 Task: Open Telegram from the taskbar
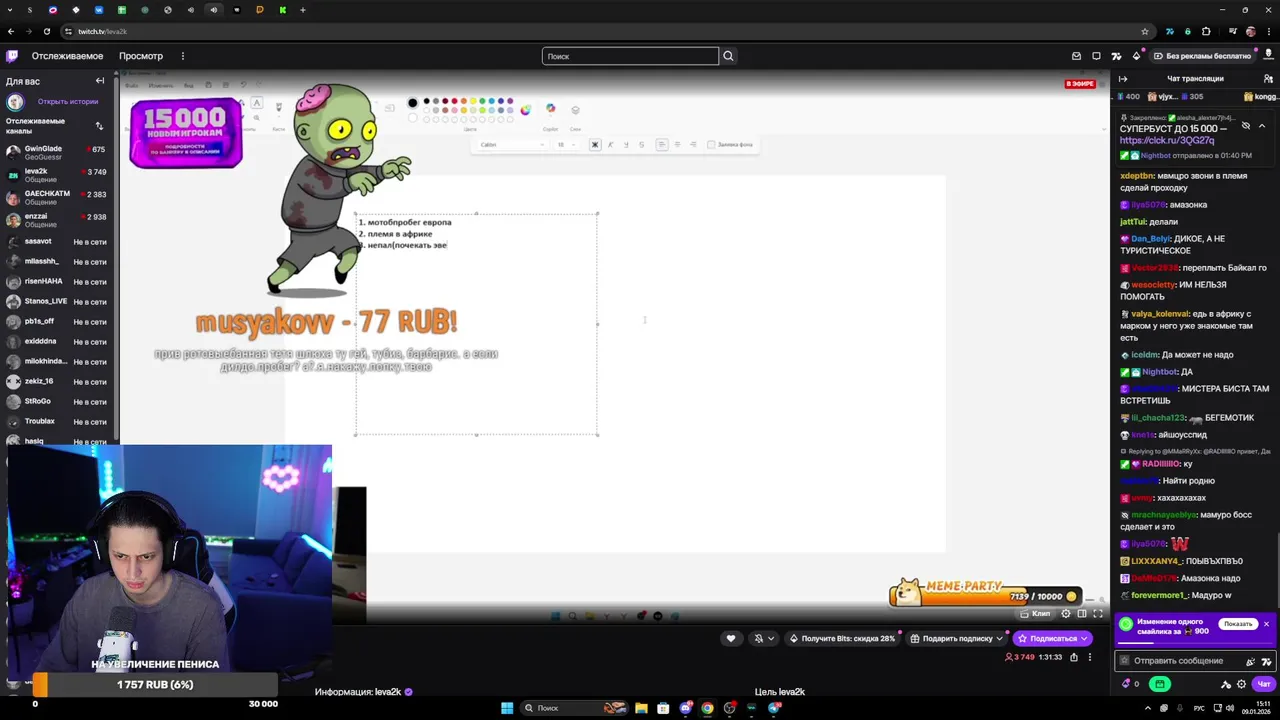(774, 708)
